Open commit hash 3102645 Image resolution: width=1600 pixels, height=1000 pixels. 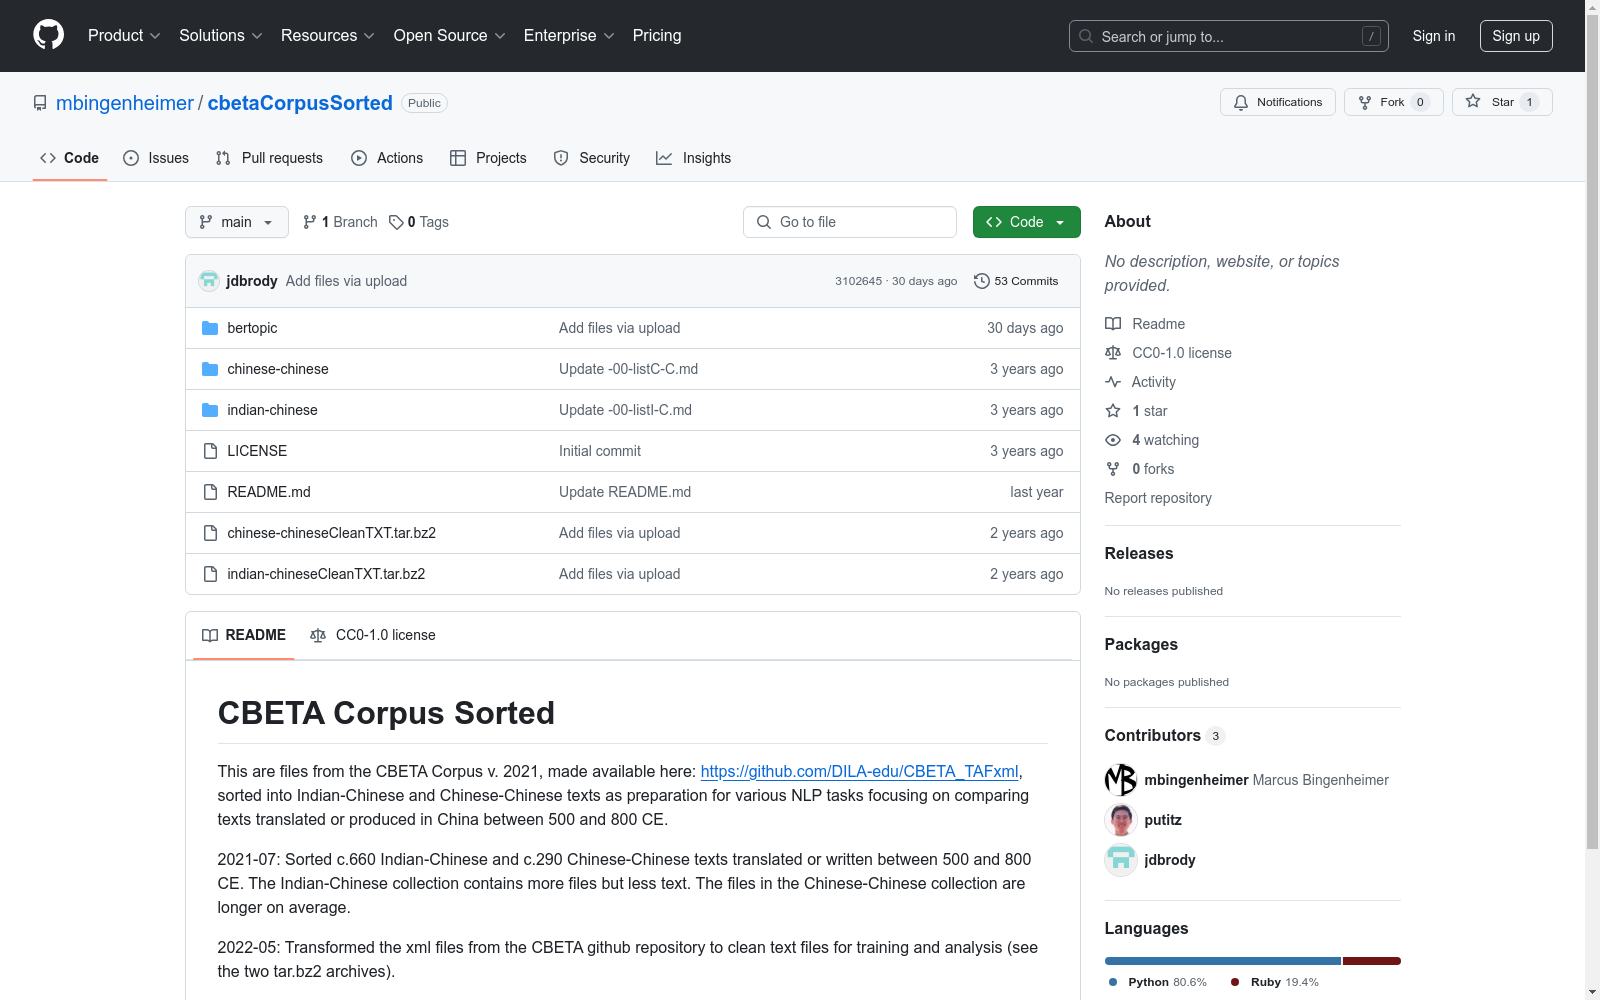point(859,281)
